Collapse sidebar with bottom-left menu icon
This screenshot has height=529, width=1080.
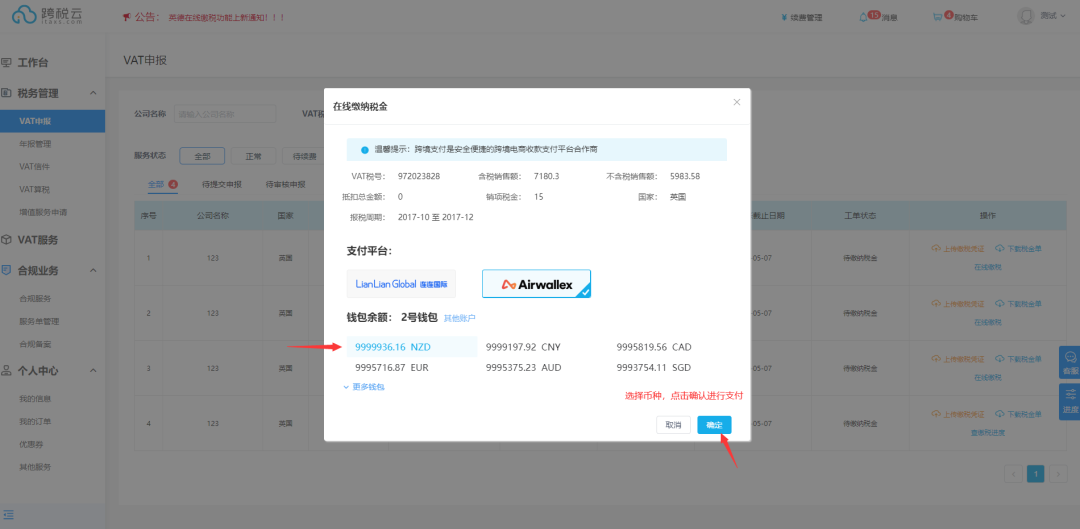tap(8, 515)
